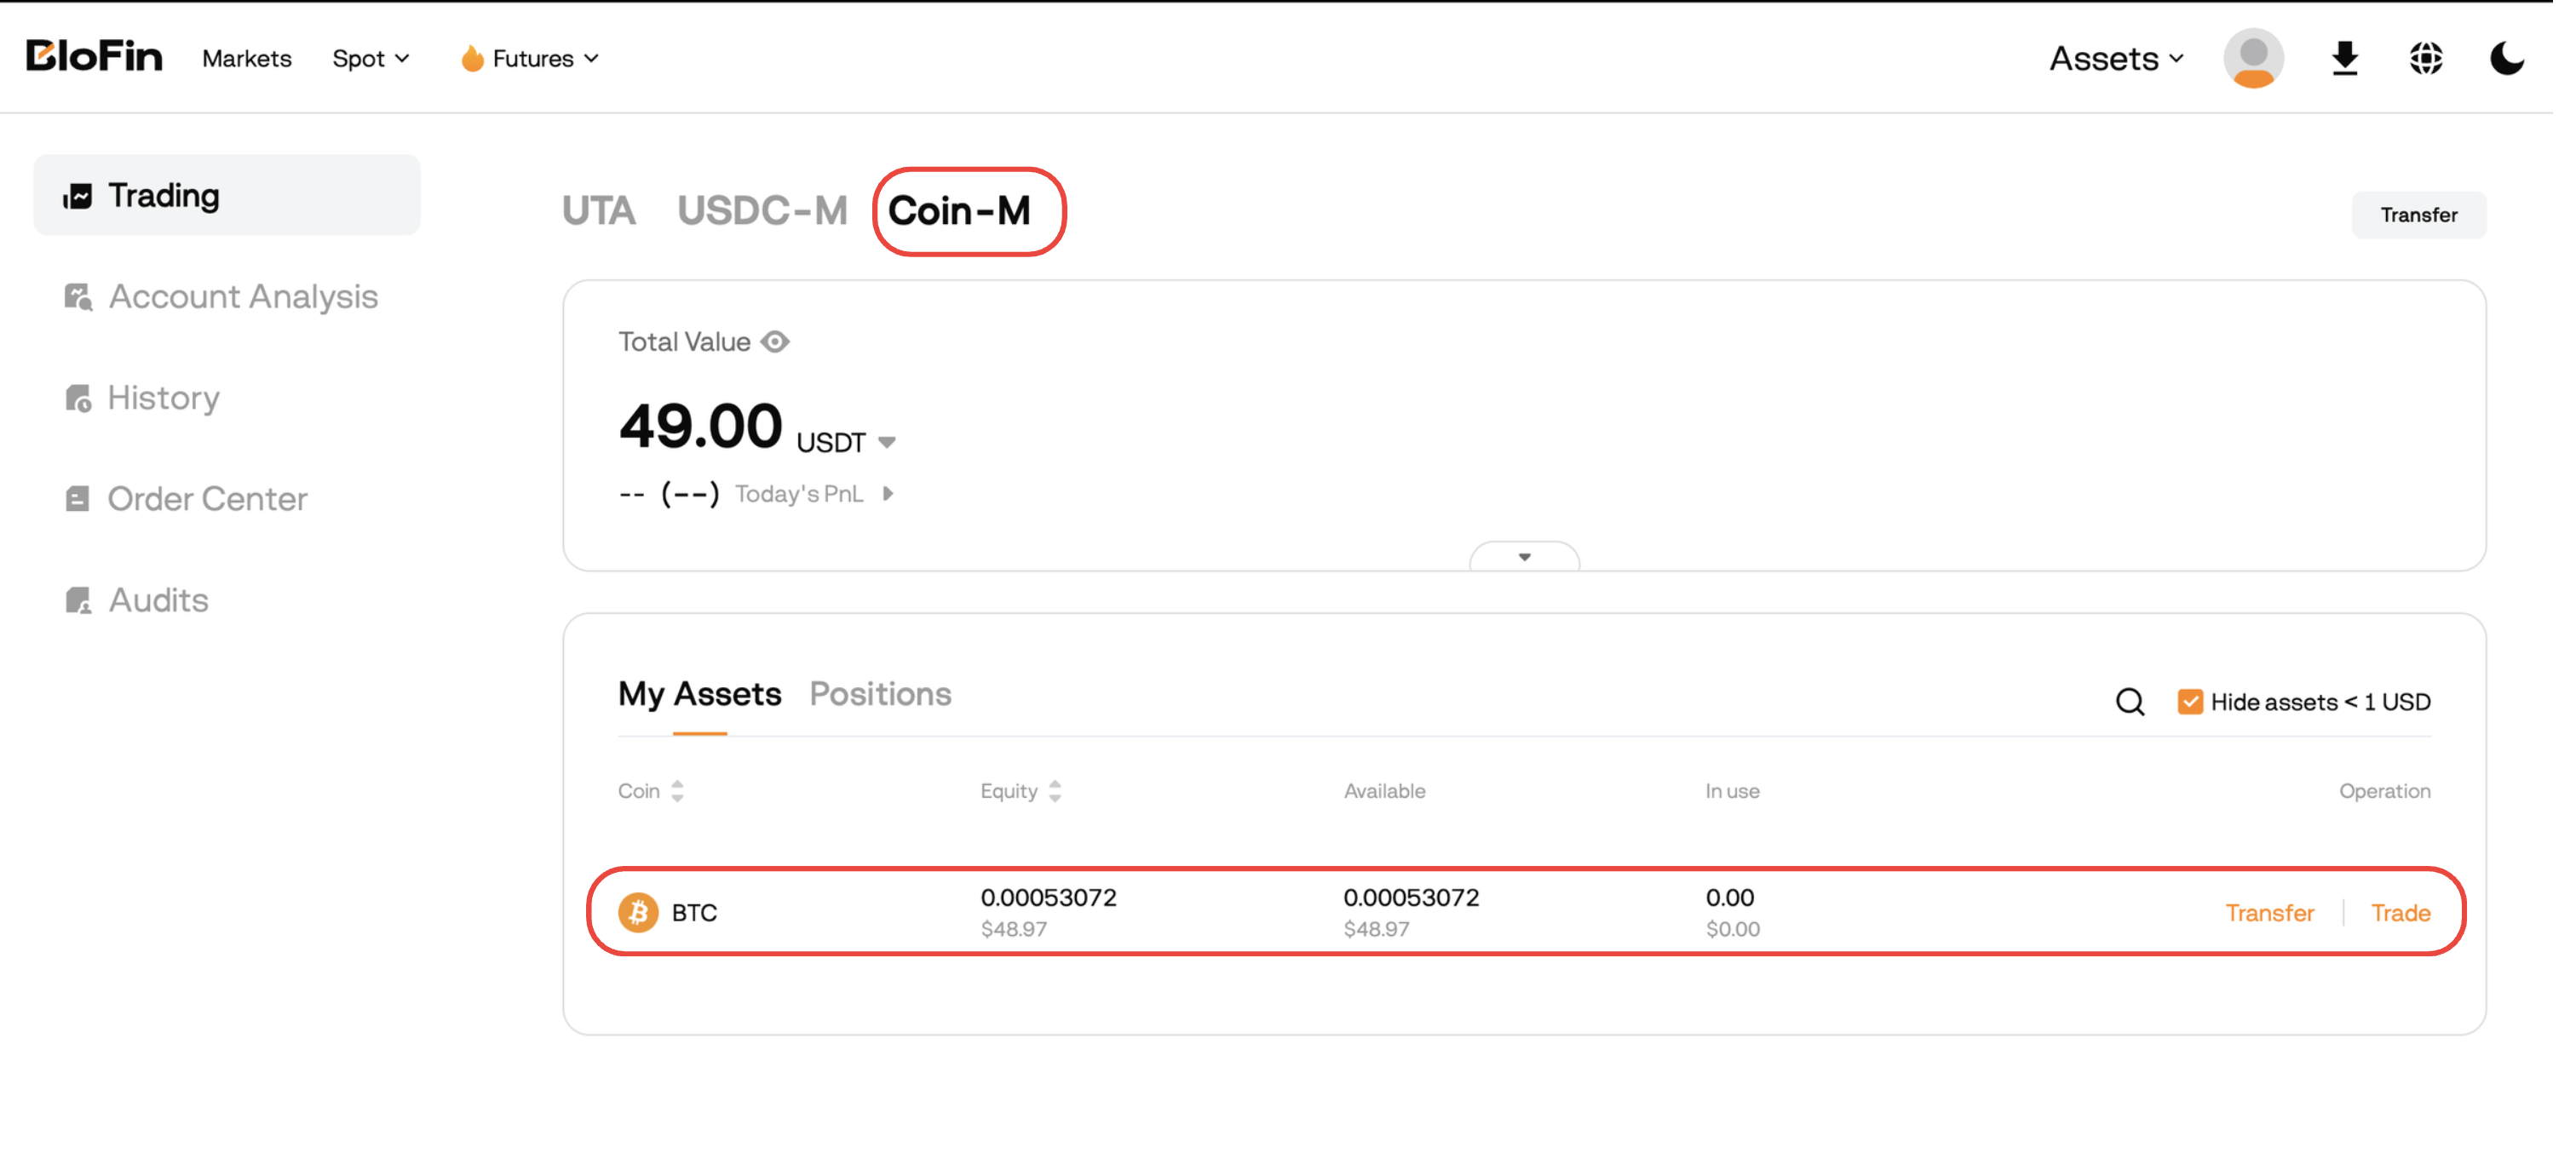Expand the Spot dropdown menu
The width and height of the screenshot is (2576, 1170).
pyautogui.click(x=371, y=59)
